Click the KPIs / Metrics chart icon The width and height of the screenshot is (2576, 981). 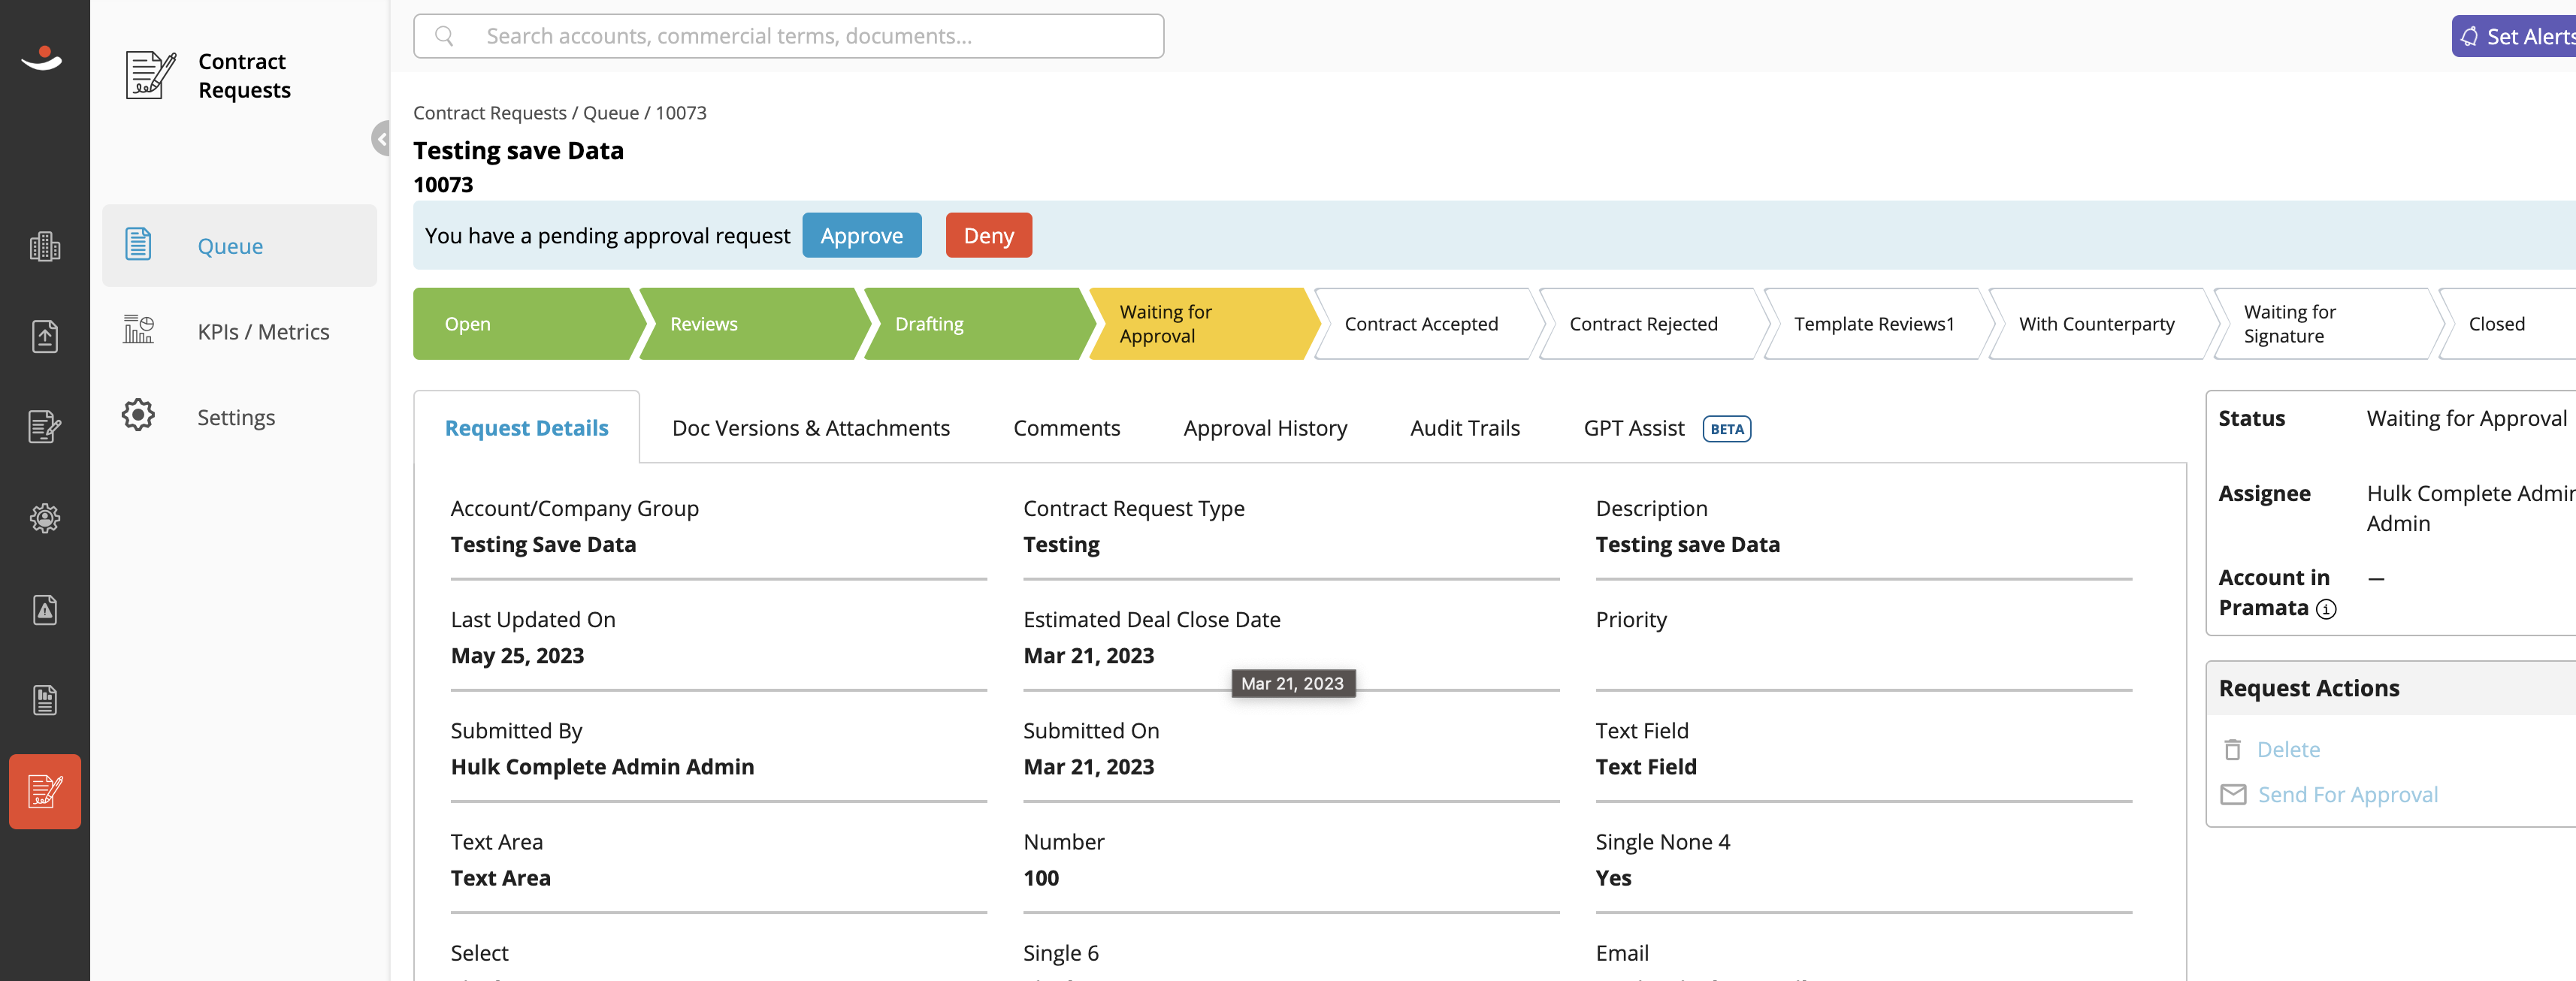click(x=138, y=330)
